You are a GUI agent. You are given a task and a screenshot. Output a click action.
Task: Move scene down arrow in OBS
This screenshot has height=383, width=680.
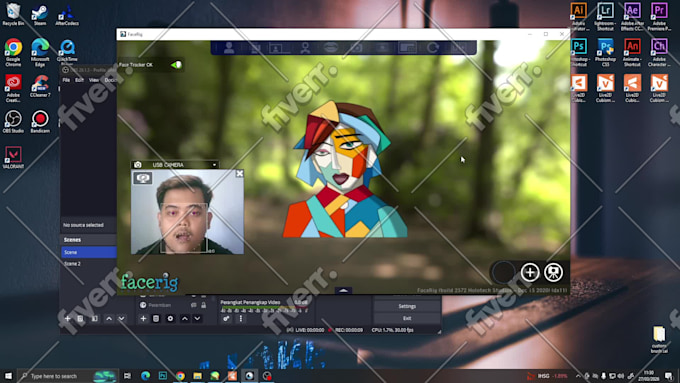121,319
